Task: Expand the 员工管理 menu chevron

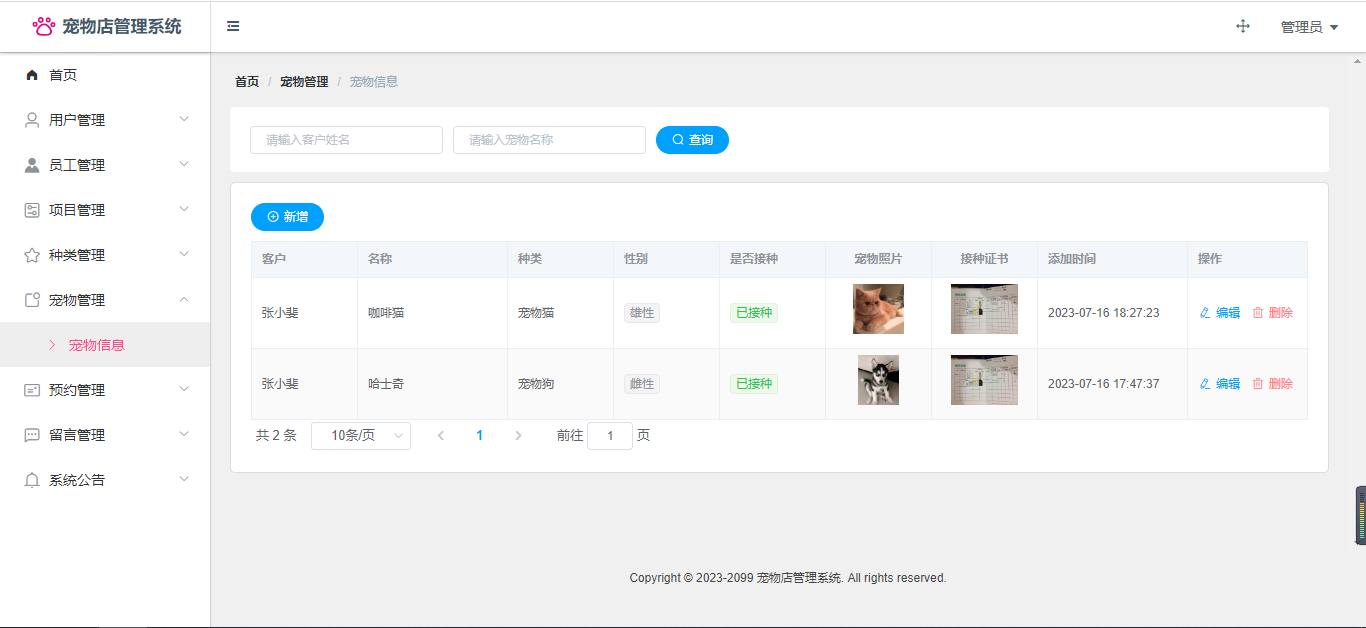Action: click(x=184, y=164)
